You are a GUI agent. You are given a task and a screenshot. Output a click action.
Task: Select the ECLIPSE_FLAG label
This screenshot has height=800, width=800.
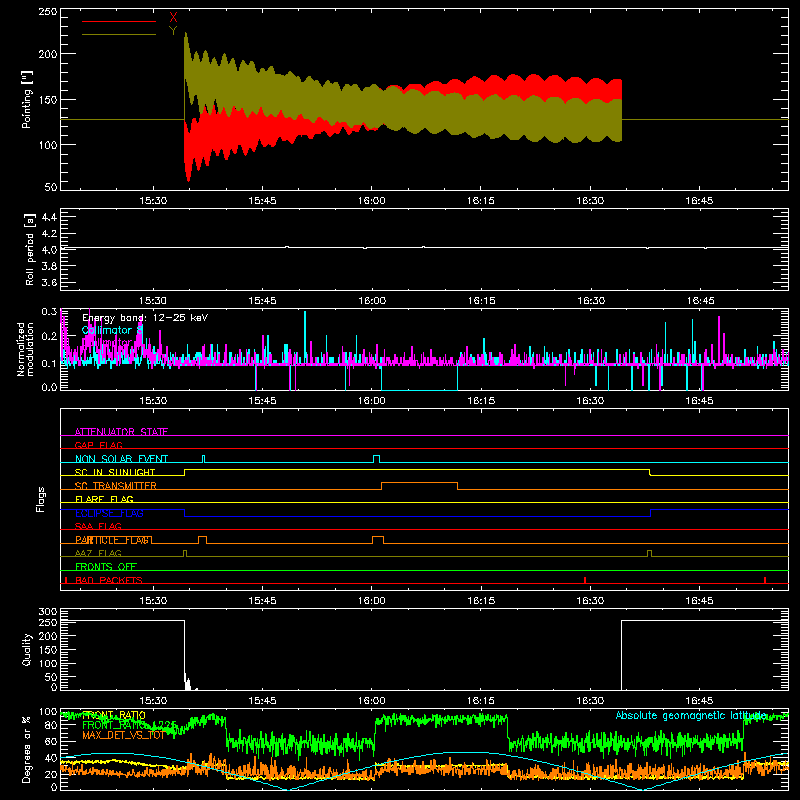[x=109, y=513]
